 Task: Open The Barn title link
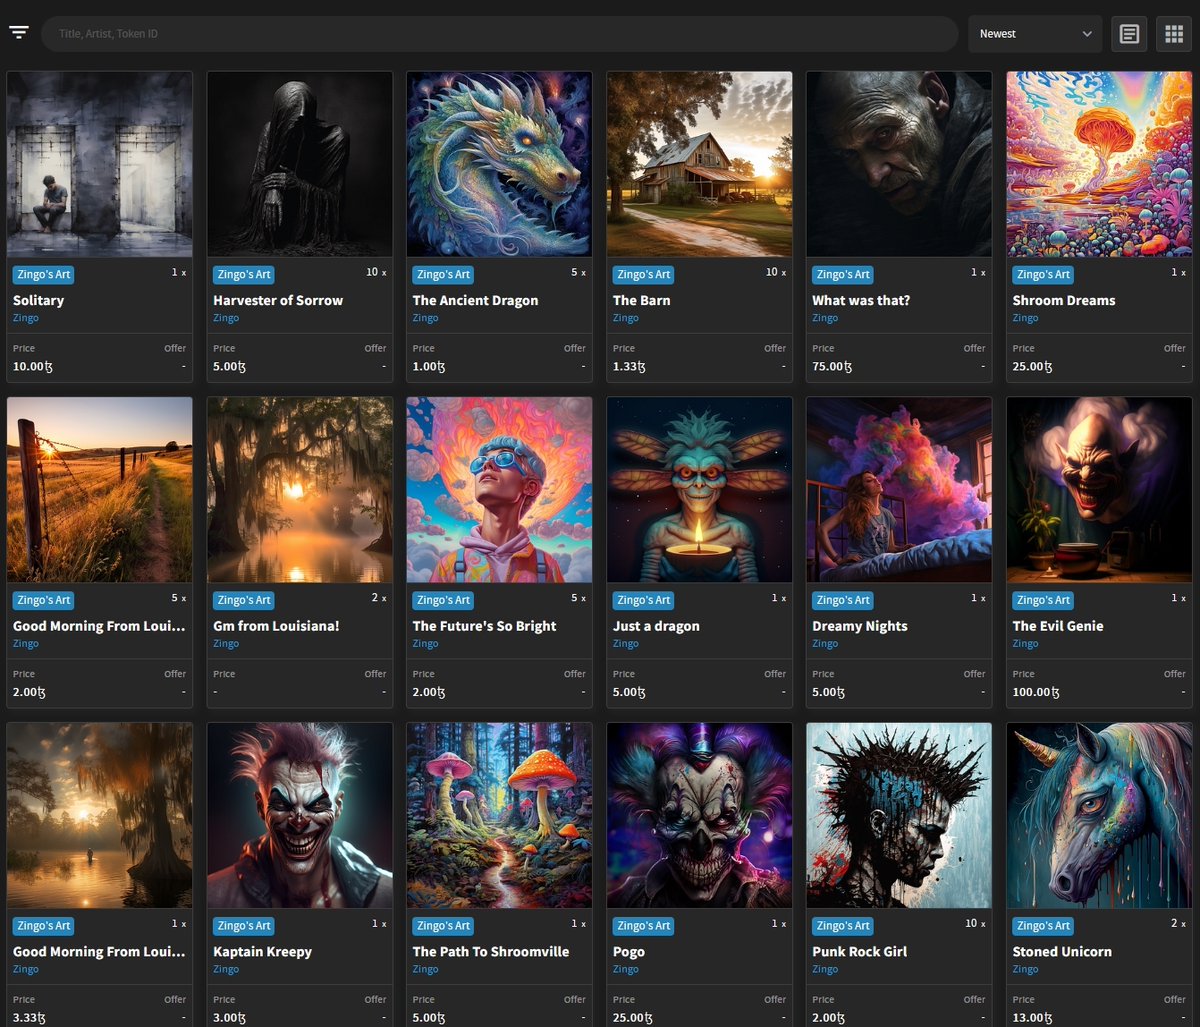click(x=642, y=300)
